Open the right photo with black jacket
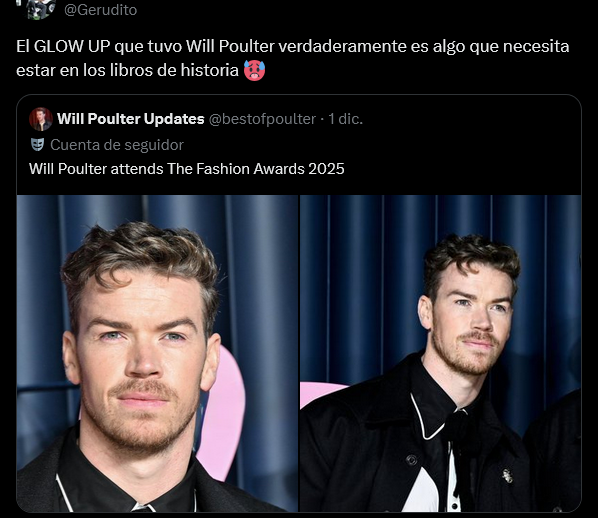Screen dimensions: 598x518 (440, 353)
